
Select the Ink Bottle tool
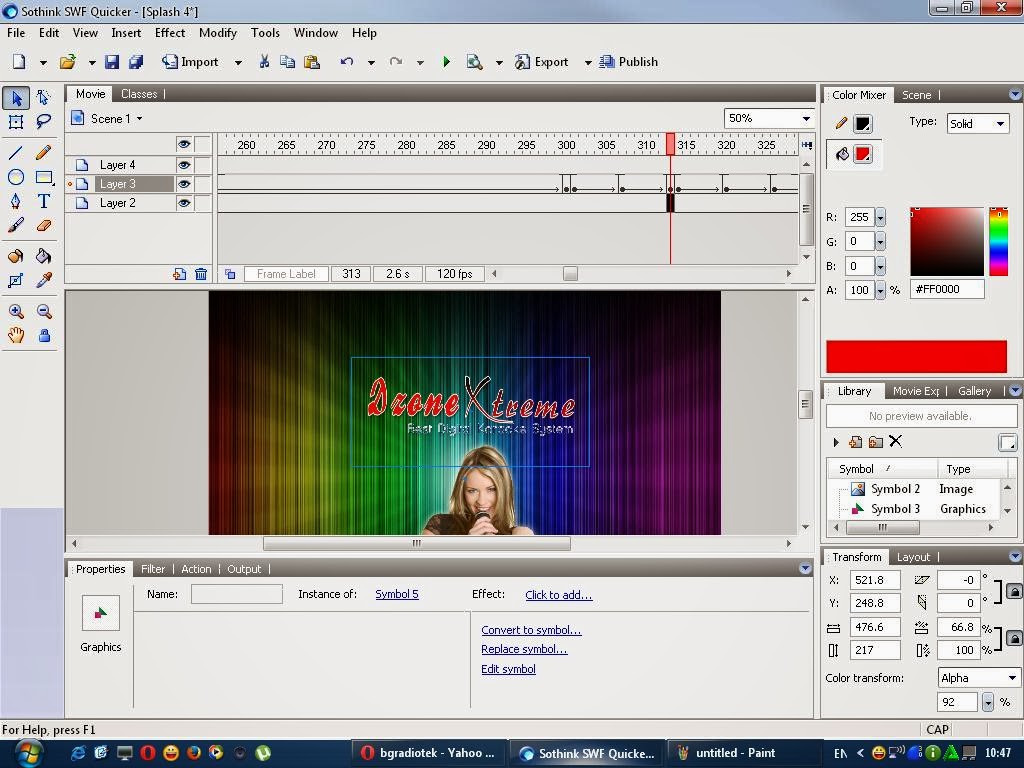coord(16,256)
